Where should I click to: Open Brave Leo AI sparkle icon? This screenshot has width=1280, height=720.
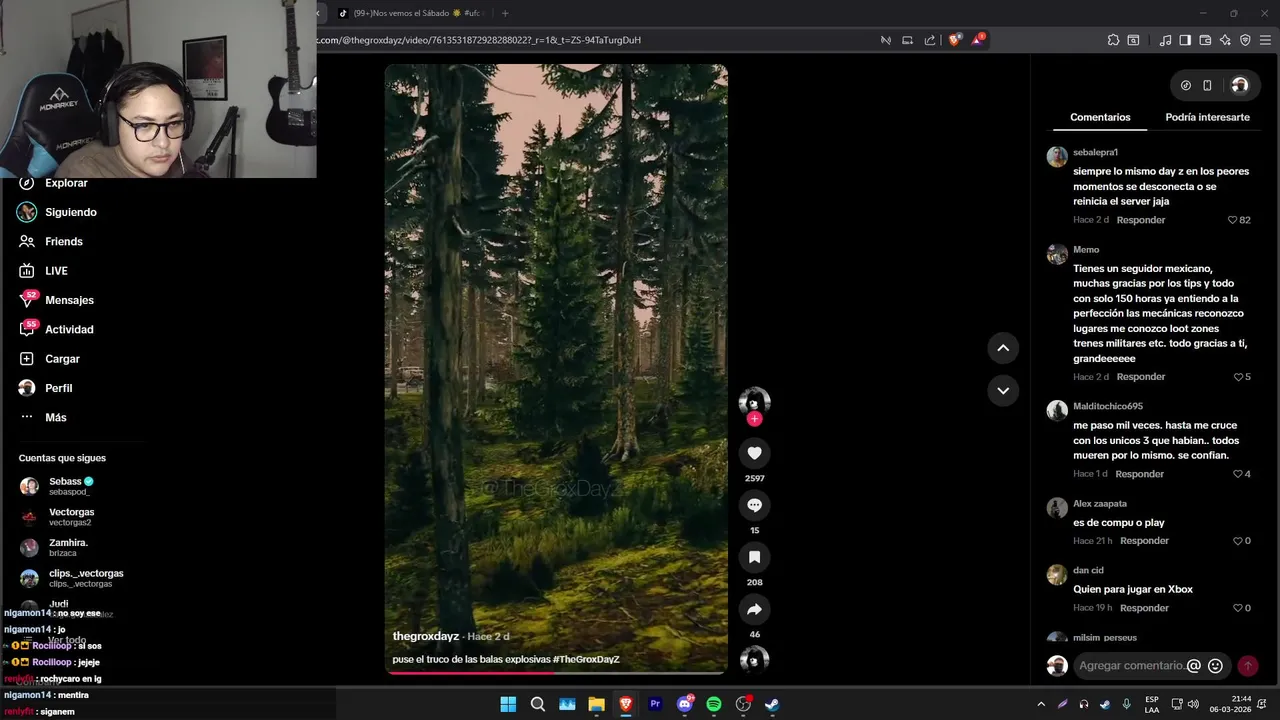tap(1225, 40)
